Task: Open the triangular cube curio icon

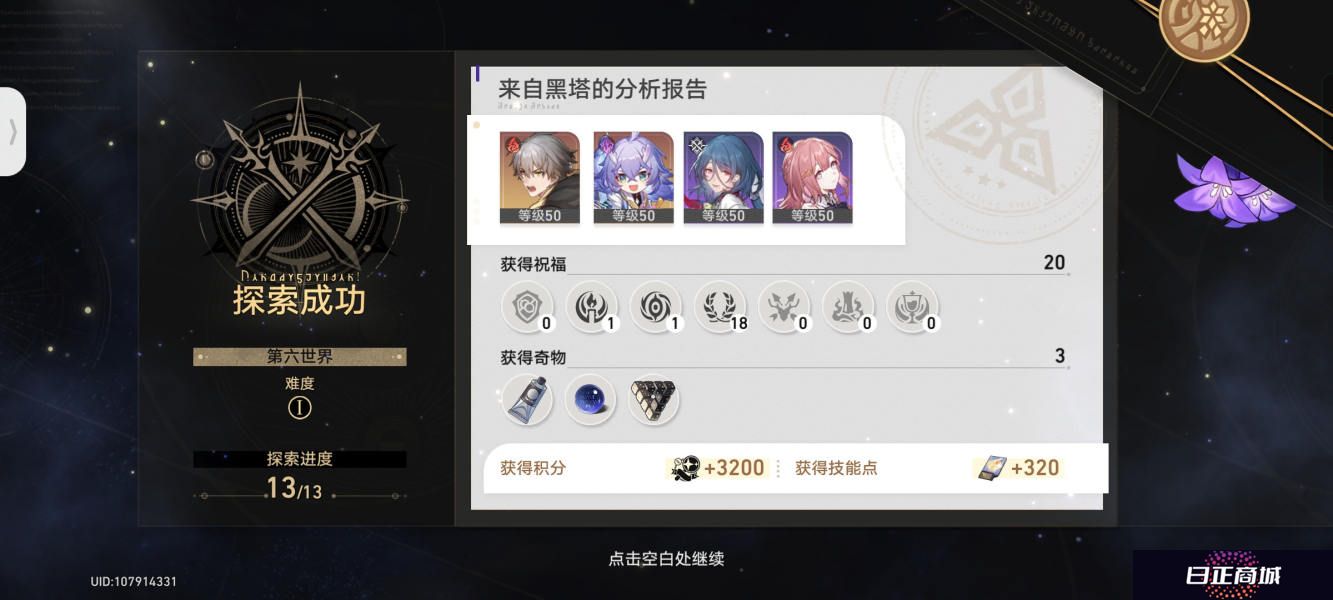Action: (x=654, y=400)
